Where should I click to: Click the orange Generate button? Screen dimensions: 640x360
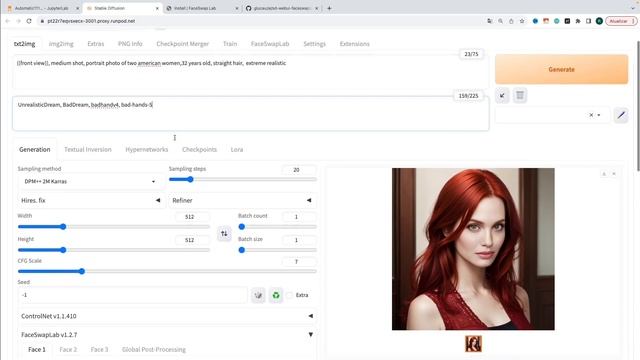coord(561,69)
